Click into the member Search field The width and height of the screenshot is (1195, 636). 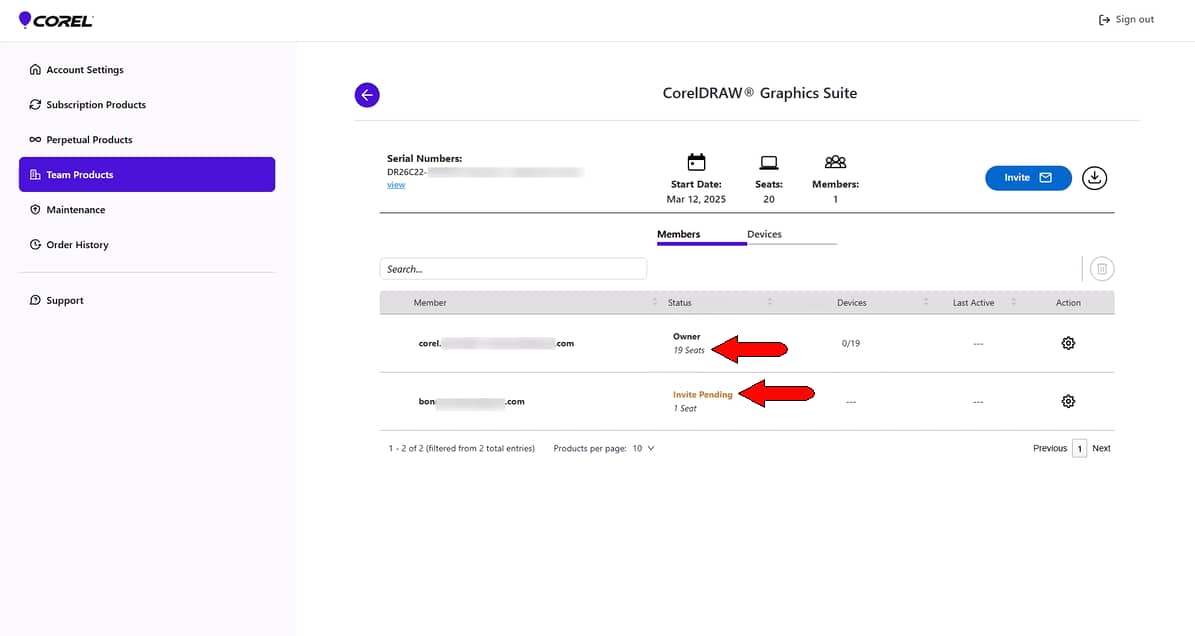point(513,269)
